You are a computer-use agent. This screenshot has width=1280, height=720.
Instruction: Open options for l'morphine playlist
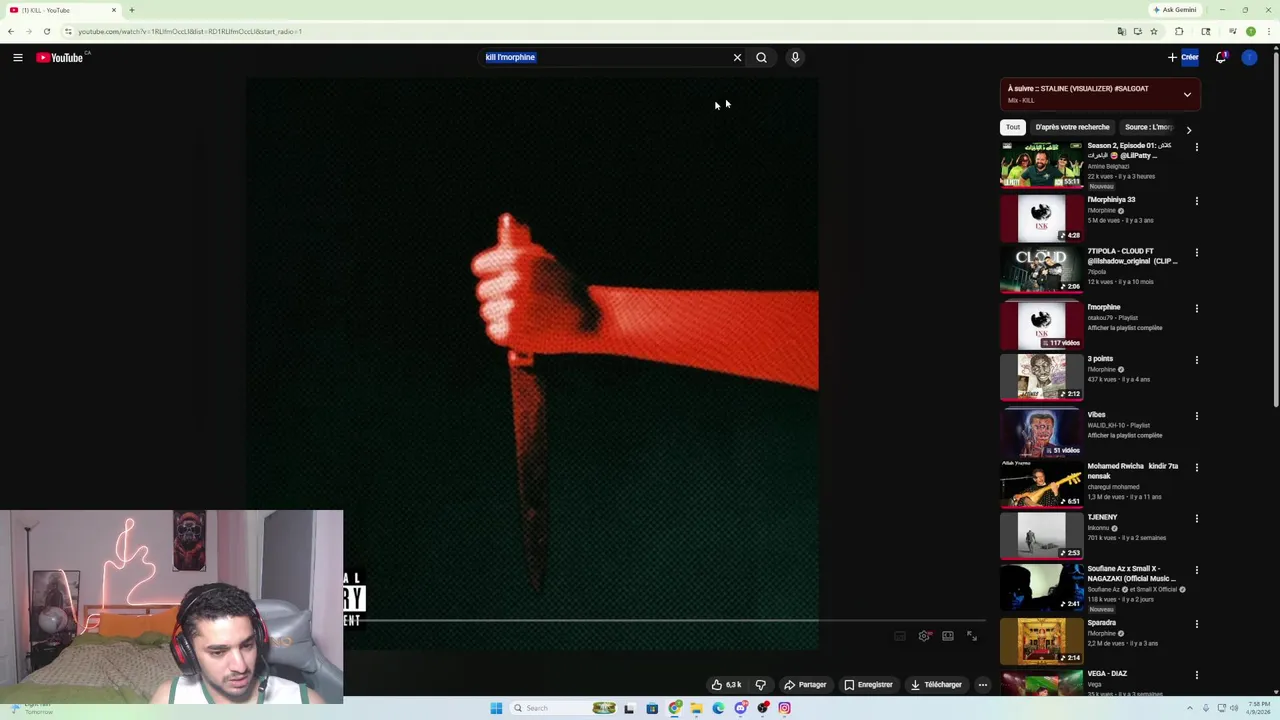[x=1196, y=309]
